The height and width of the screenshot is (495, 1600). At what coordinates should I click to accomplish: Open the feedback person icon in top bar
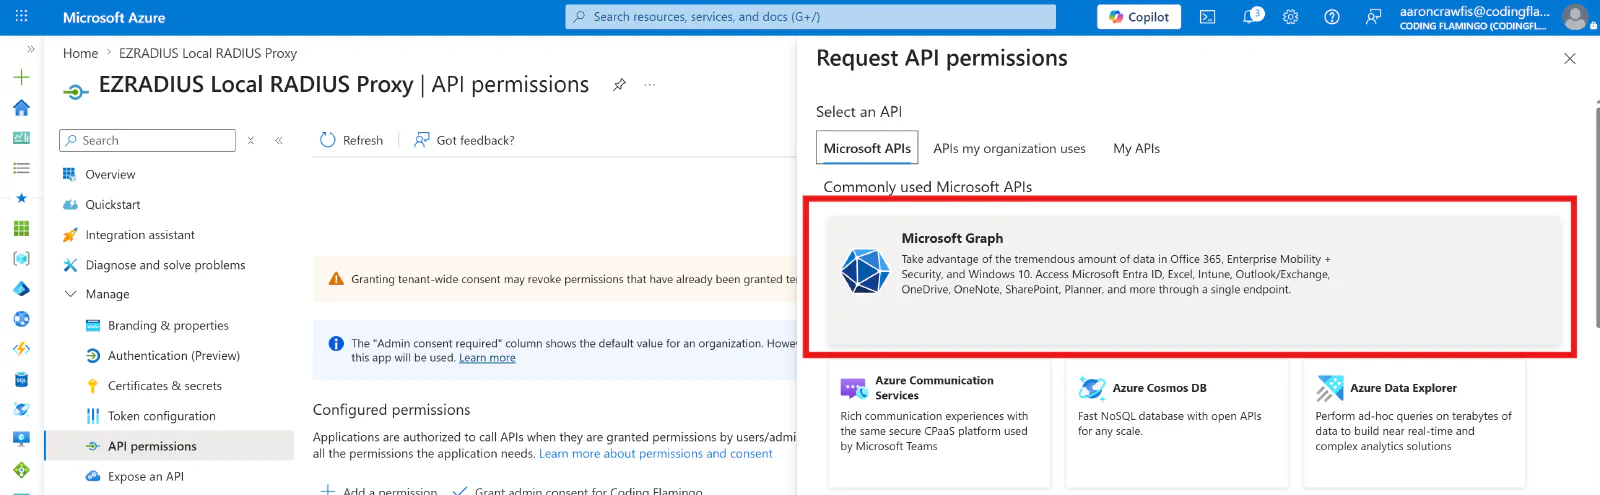[x=1373, y=17]
